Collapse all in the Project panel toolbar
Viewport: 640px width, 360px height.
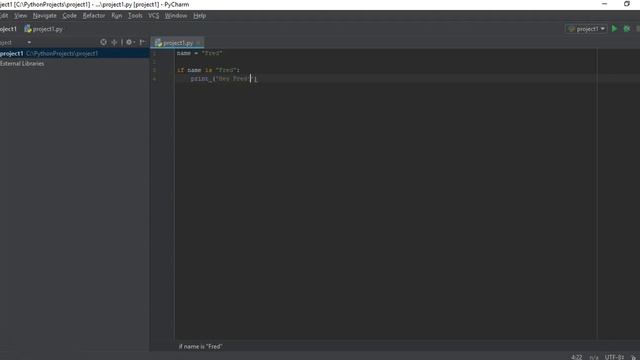point(114,42)
